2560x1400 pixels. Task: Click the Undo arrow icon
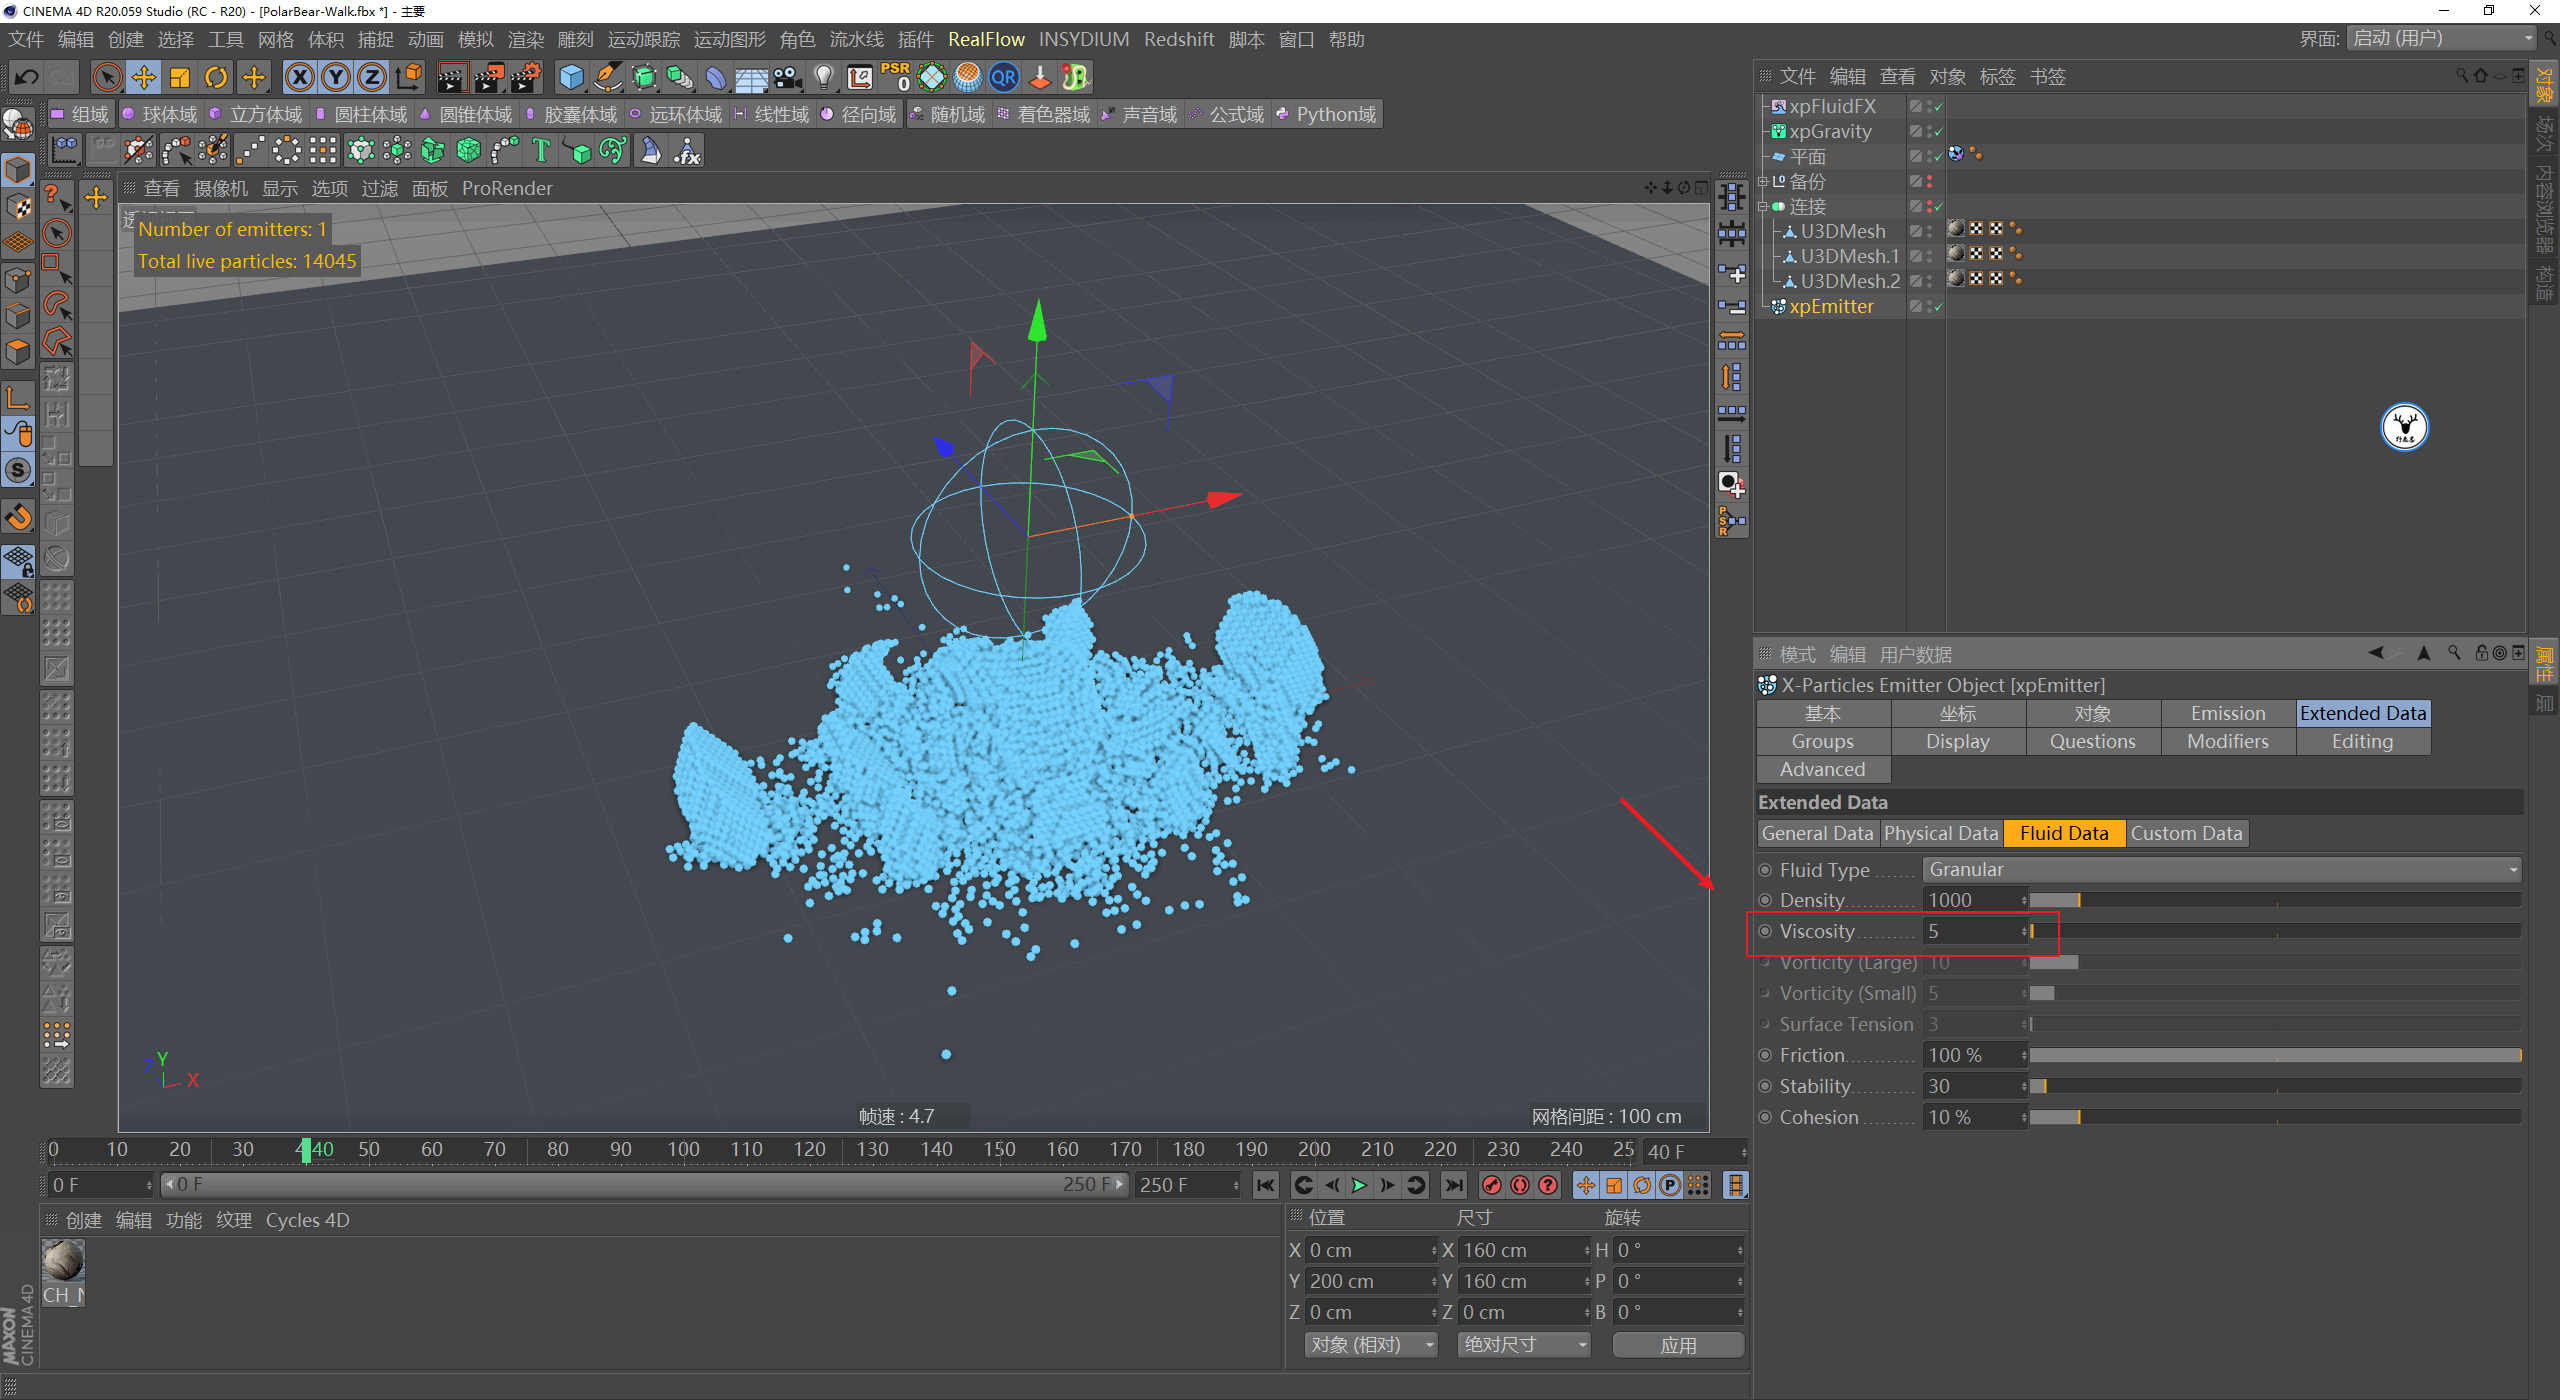pos(27,77)
